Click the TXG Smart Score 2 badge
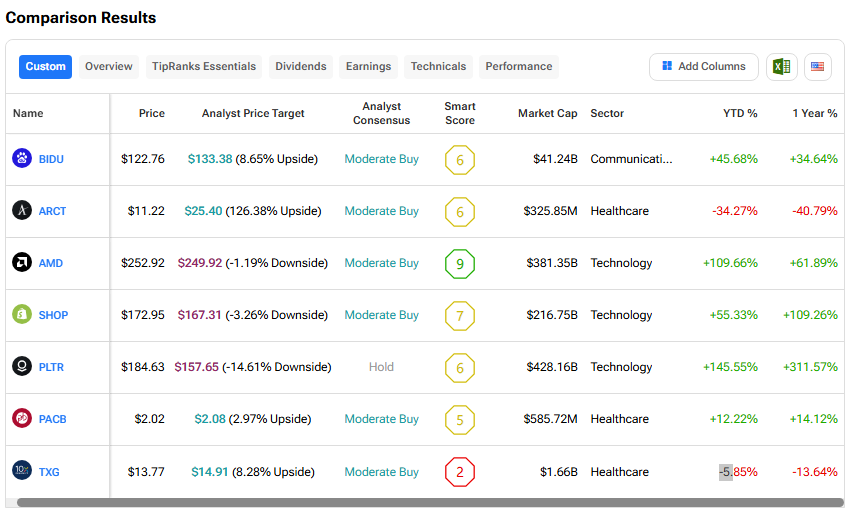 click(460, 472)
